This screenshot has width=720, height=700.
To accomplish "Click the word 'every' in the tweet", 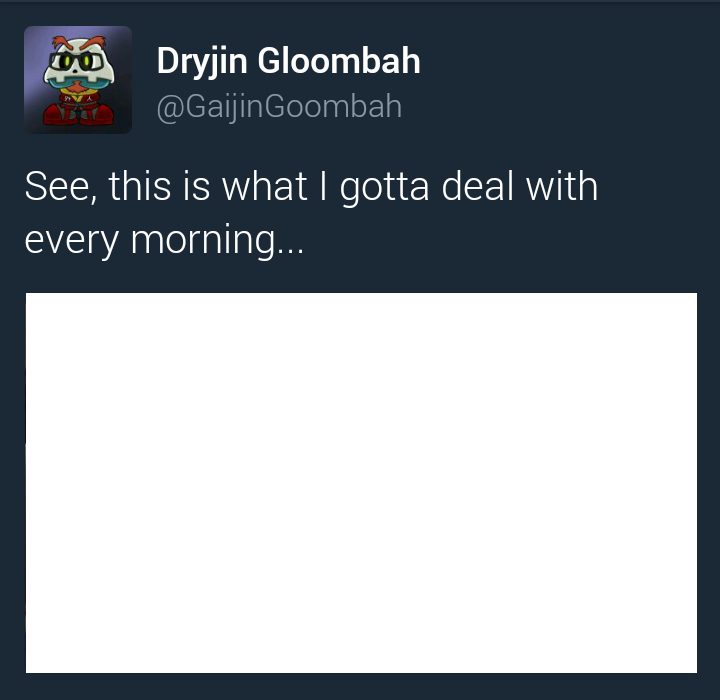I will (x=72, y=242).
